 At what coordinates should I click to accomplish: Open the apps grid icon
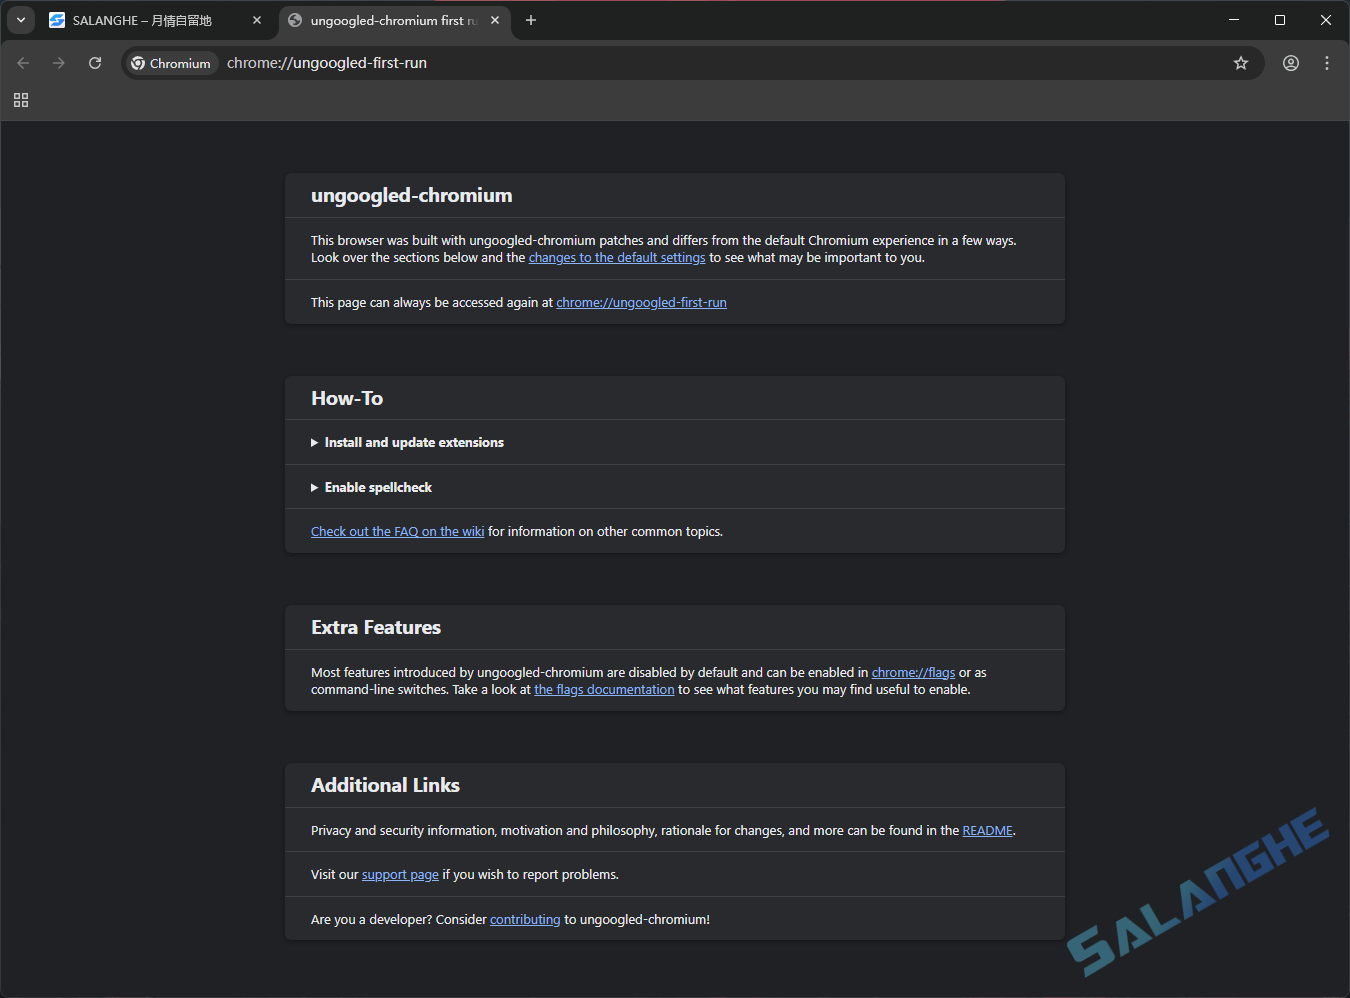(20, 100)
